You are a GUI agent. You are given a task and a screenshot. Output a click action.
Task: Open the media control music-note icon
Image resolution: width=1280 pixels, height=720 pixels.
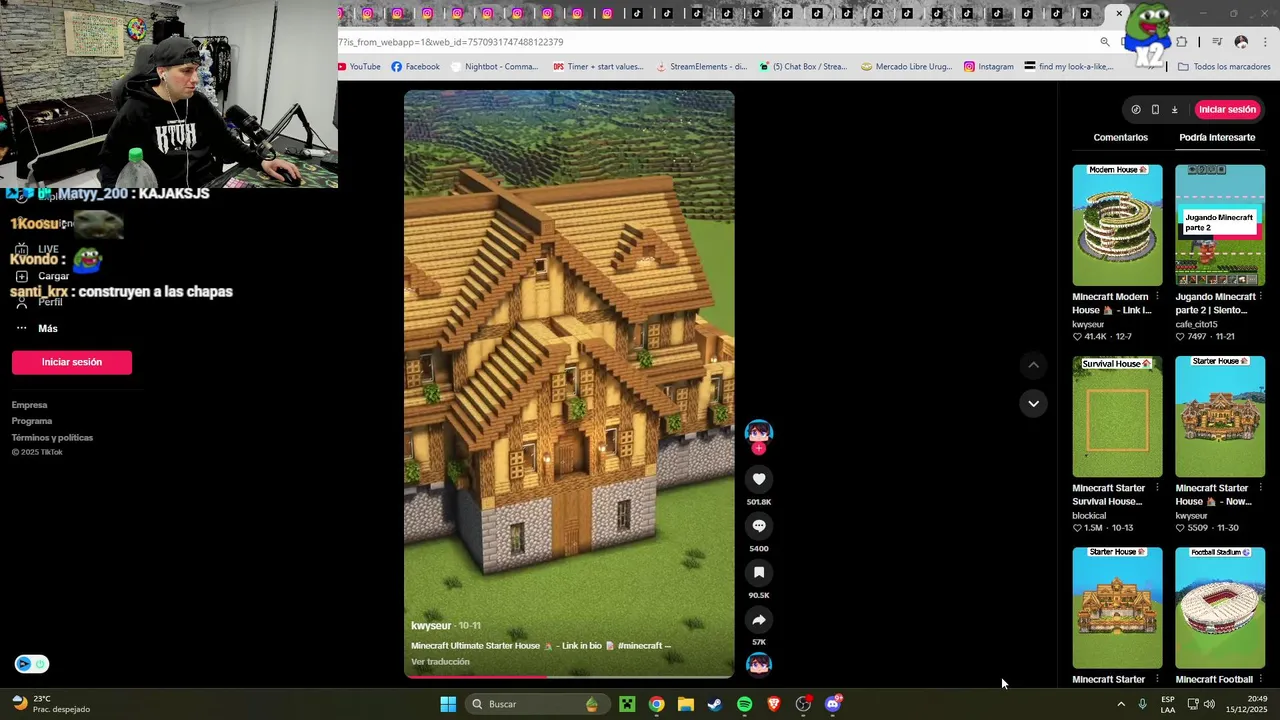coord(1217,42)
